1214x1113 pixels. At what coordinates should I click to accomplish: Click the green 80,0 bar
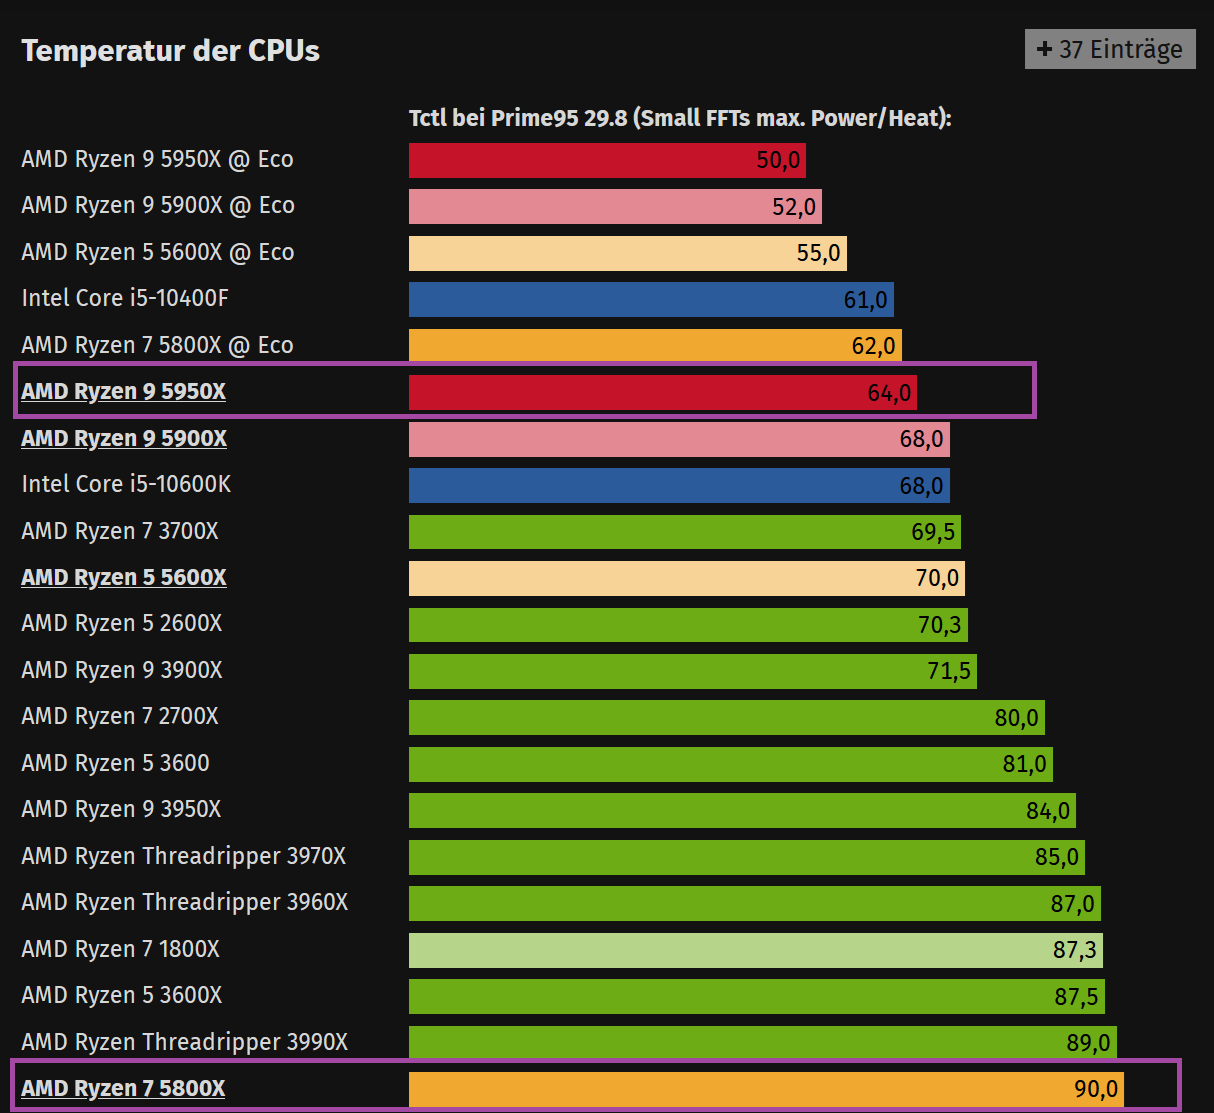click(727, 718)
